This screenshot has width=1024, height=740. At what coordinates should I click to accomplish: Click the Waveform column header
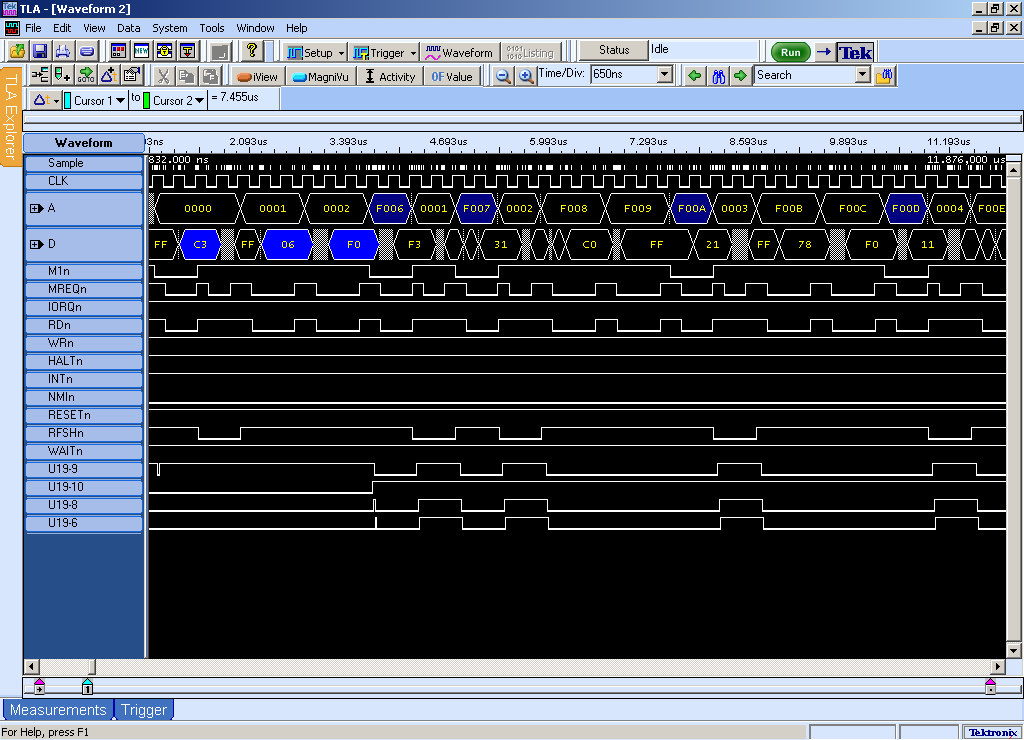pyautogui.click(x=84, y=142)
